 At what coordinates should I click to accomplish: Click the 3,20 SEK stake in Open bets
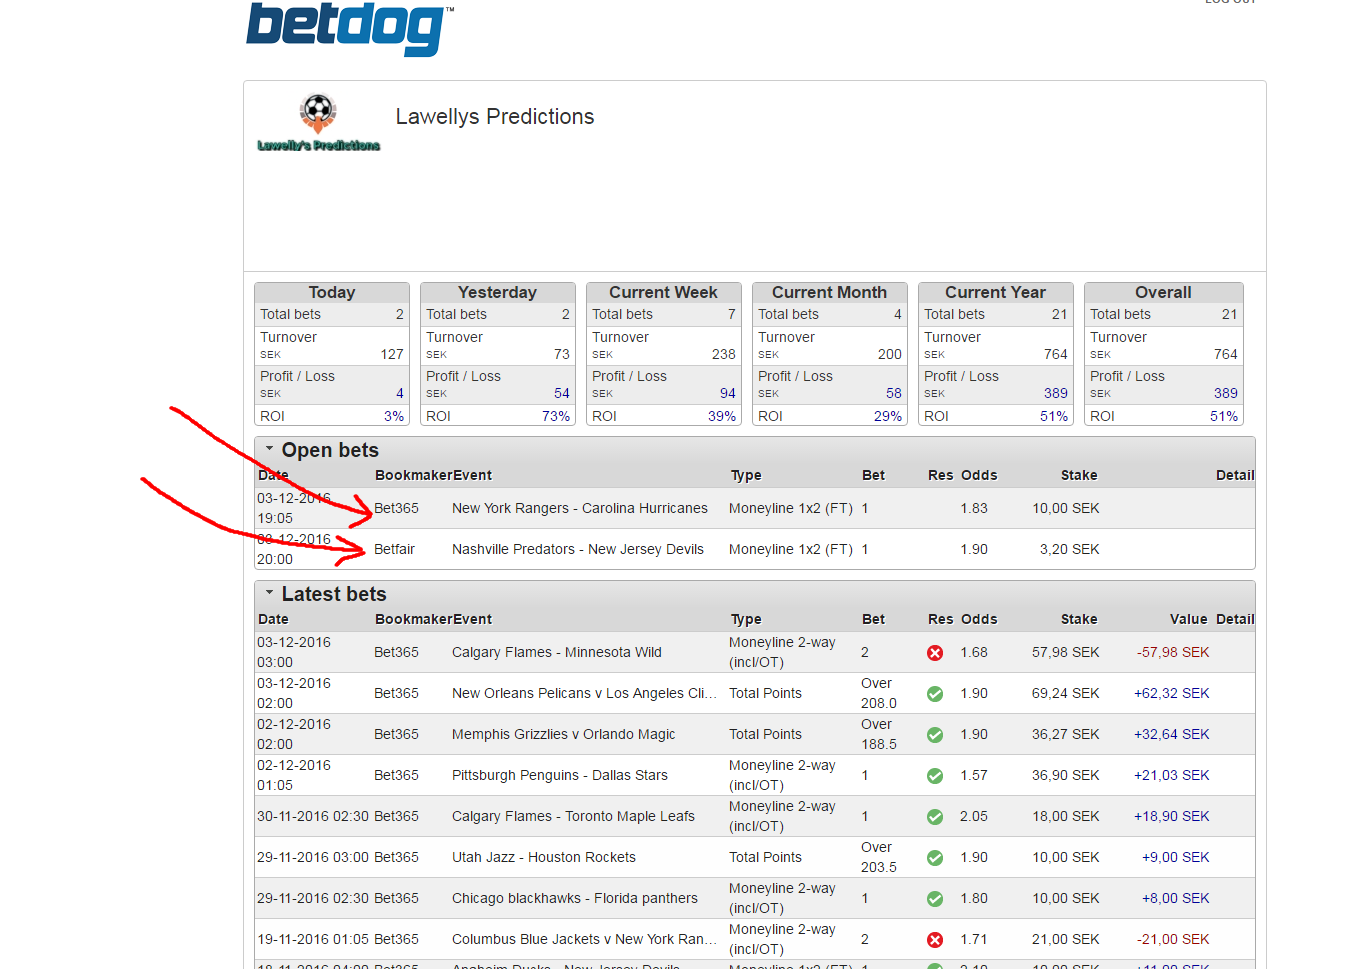click(1069, 549)
